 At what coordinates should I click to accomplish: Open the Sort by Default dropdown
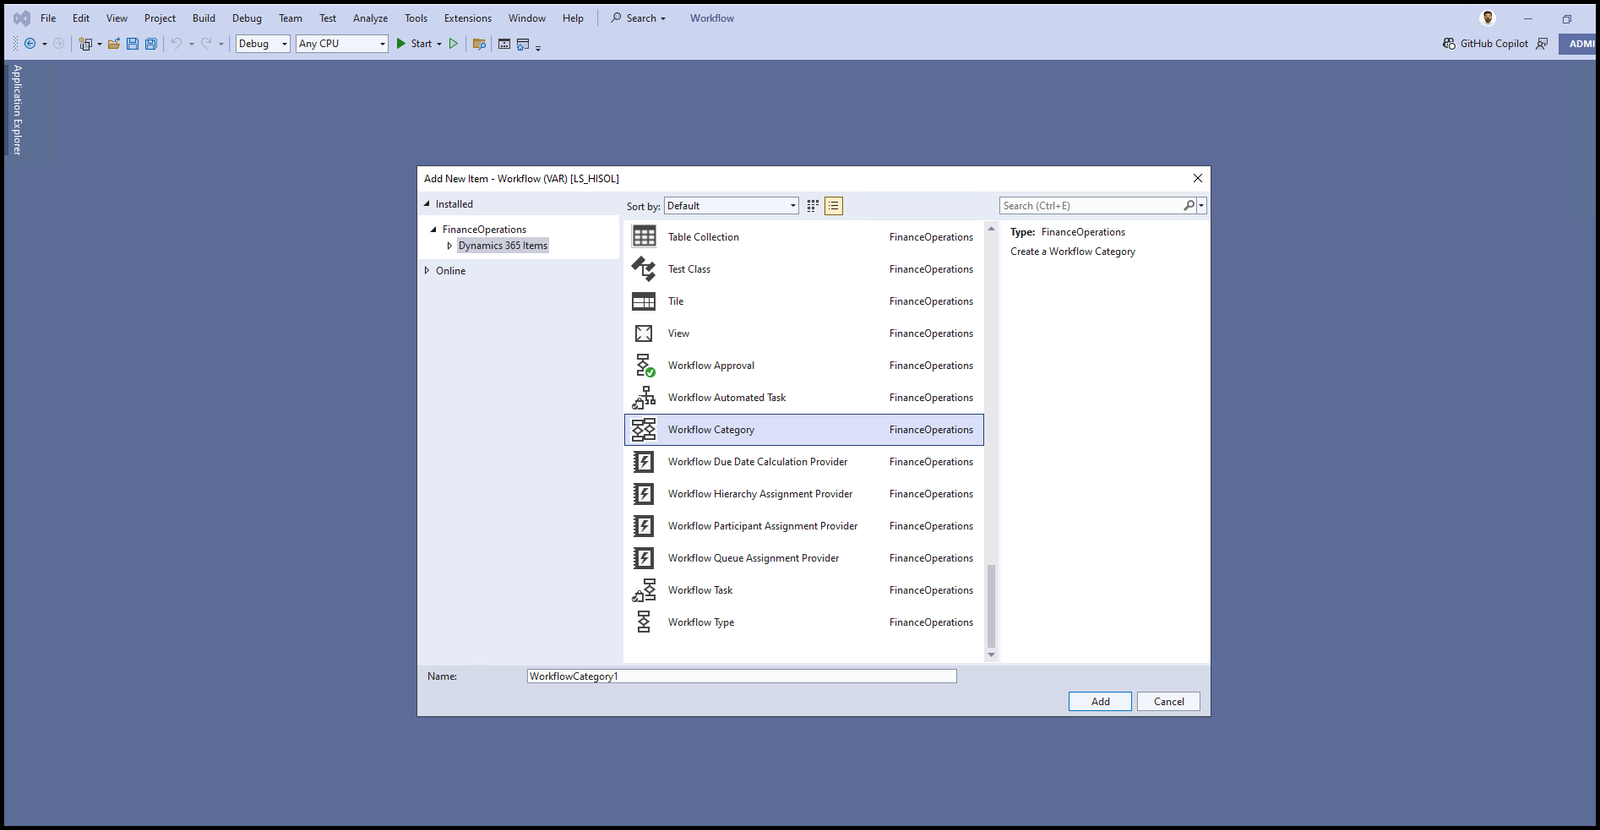coord(731,205)
